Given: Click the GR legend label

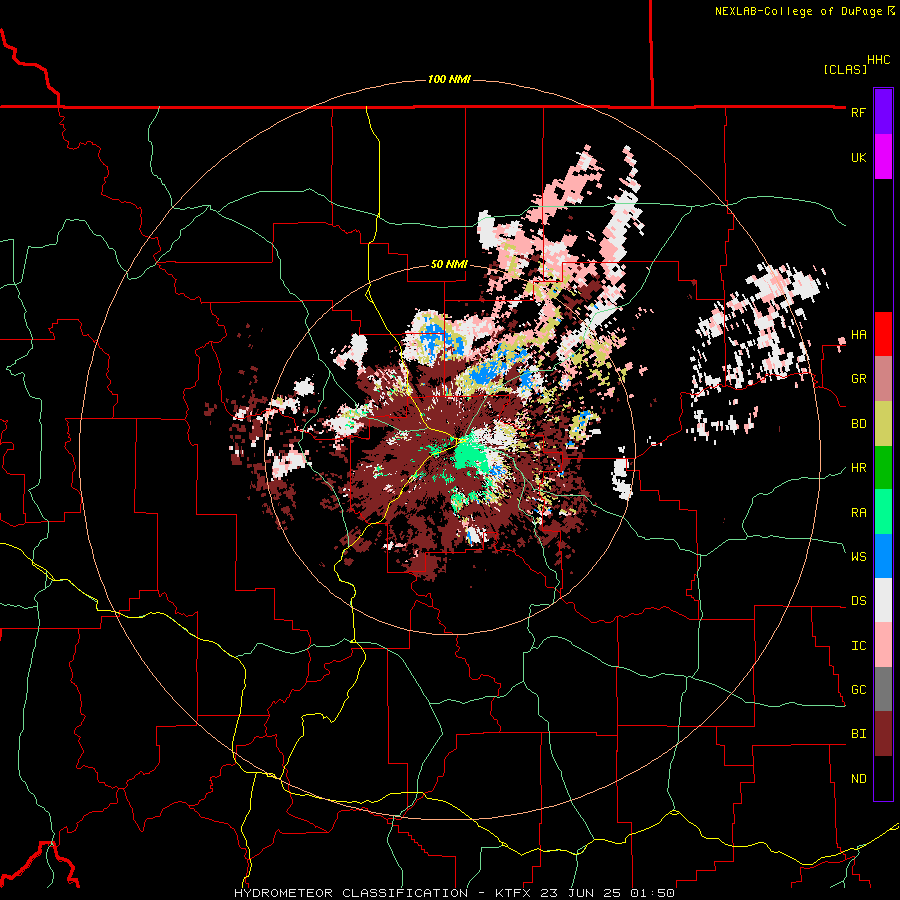Looking at the screenshot, I should point(858,379).
